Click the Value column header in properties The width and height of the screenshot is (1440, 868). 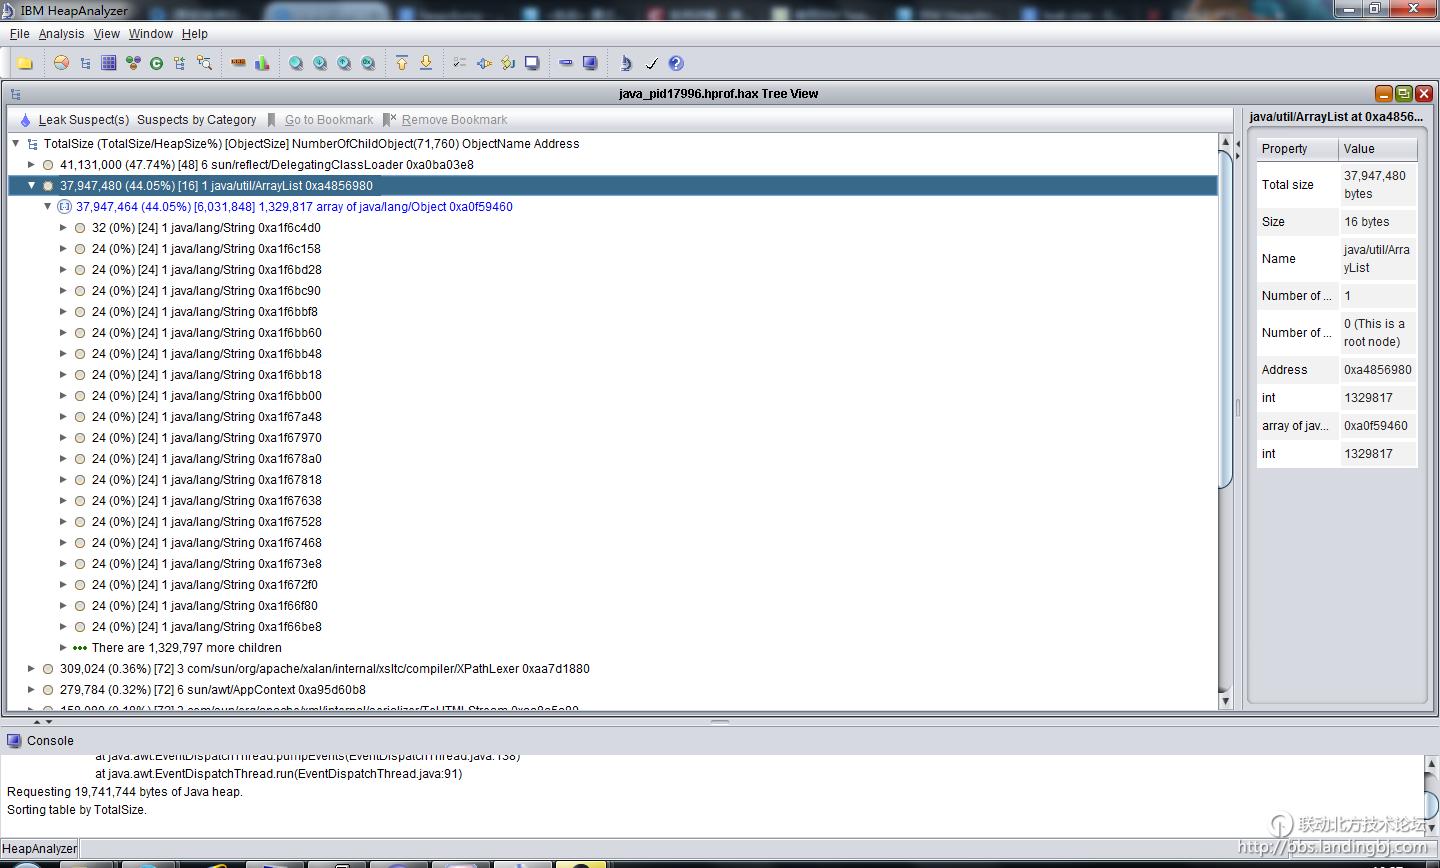[x=1377, y=149]
